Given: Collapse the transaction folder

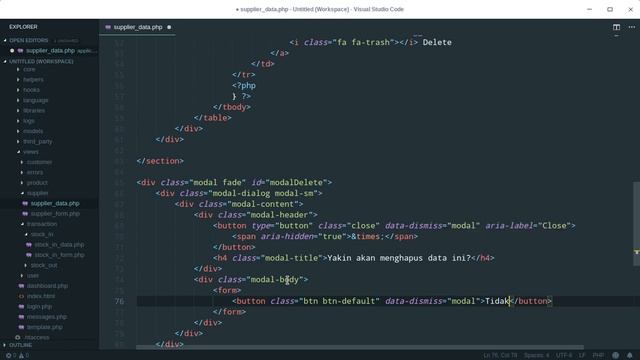Looking at the screenshot, I should pyautogui.click(x=22, y=224).
